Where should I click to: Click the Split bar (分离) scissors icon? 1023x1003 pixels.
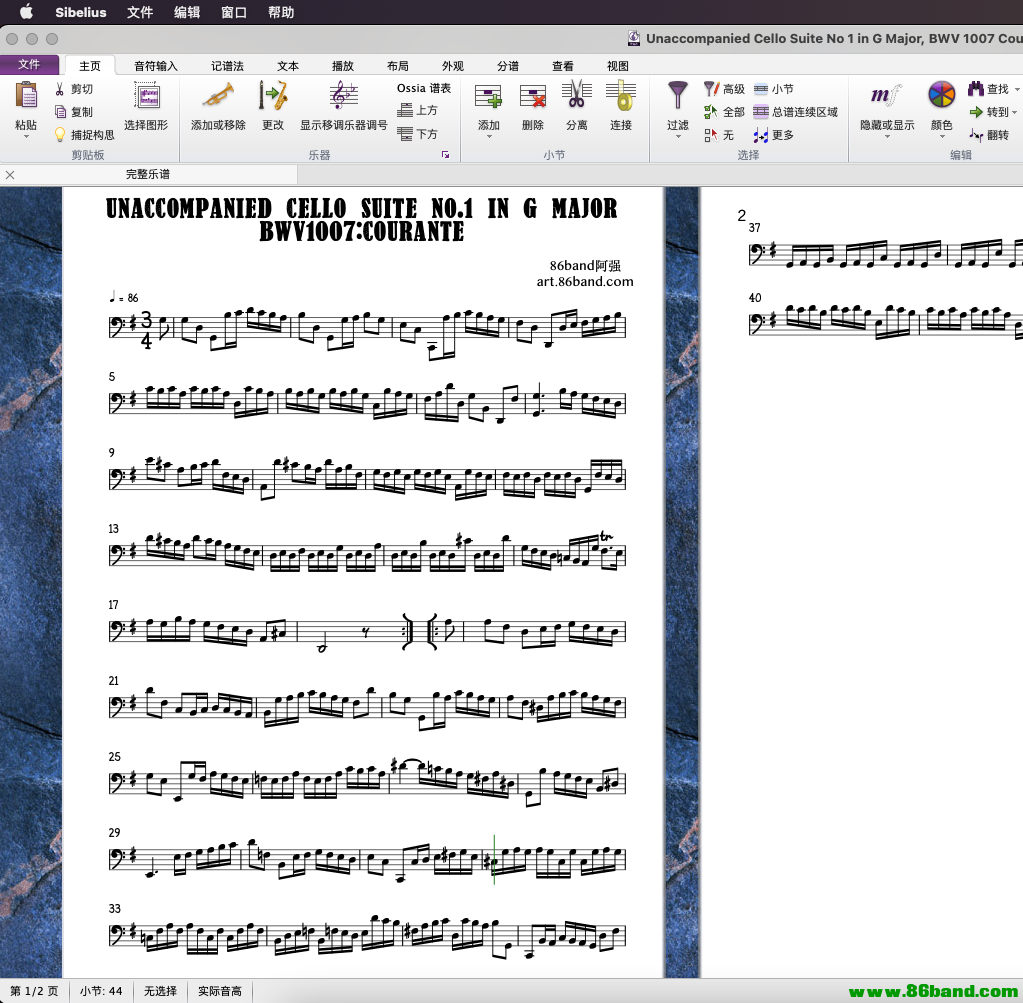(x=576, y=97)
